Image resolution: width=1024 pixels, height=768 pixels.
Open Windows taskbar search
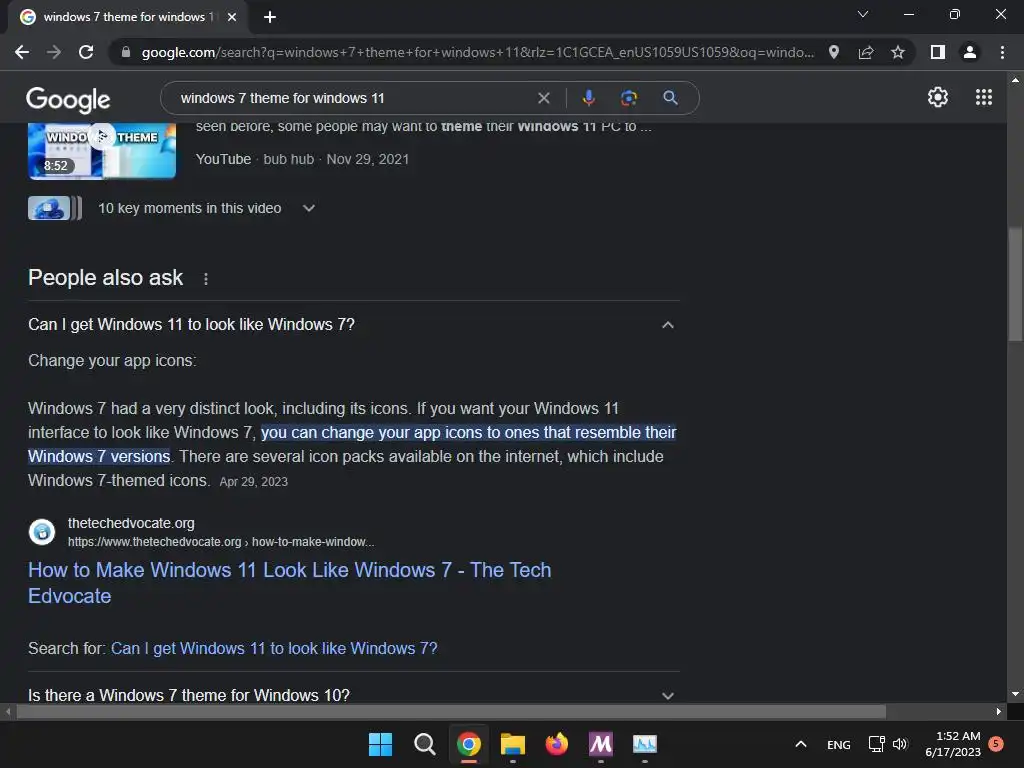[x=424, y=744]
